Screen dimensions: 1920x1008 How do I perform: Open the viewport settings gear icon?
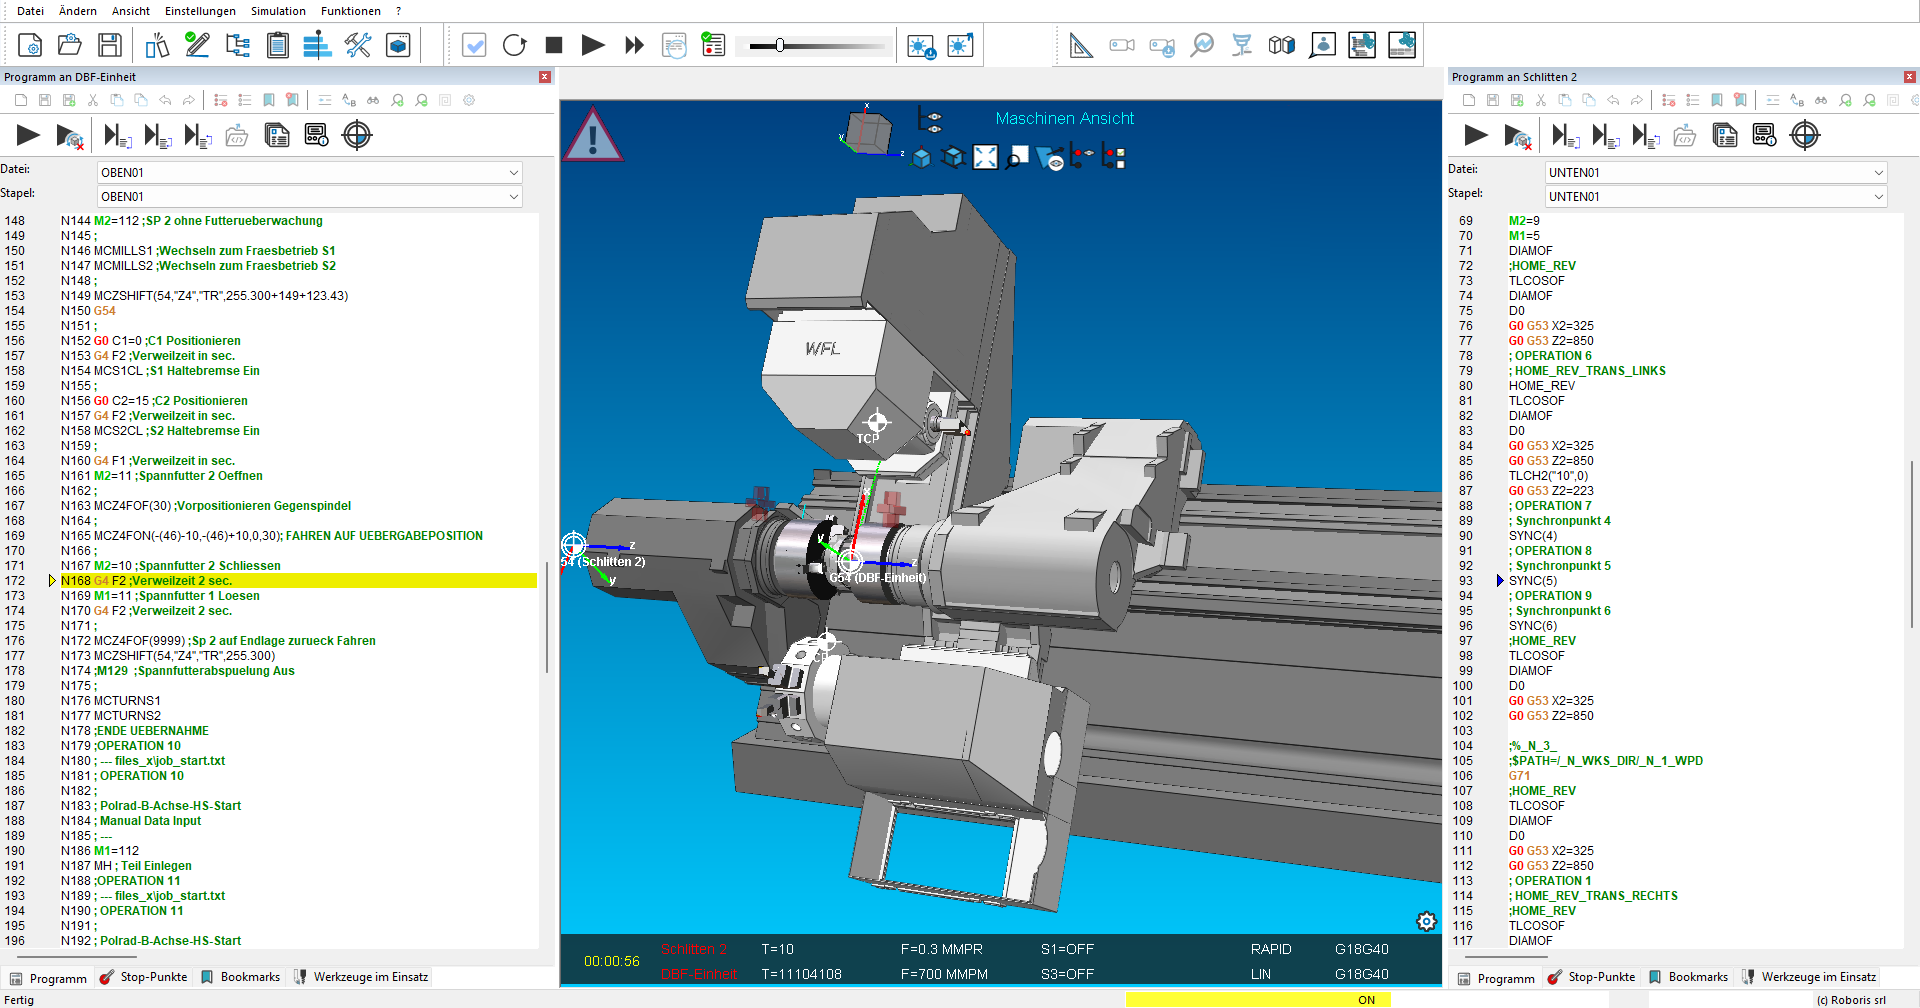click(1426, 921)
